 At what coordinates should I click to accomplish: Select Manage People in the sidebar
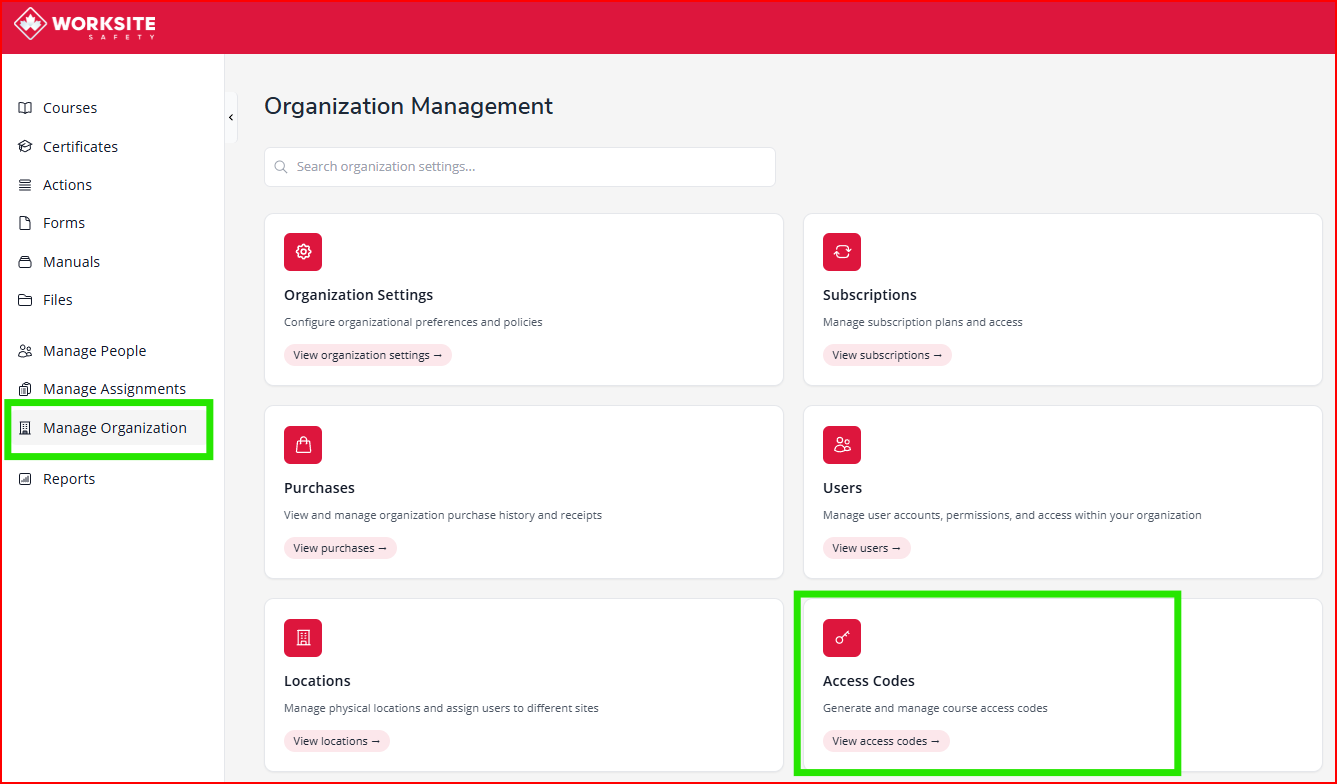click(94, 351)
